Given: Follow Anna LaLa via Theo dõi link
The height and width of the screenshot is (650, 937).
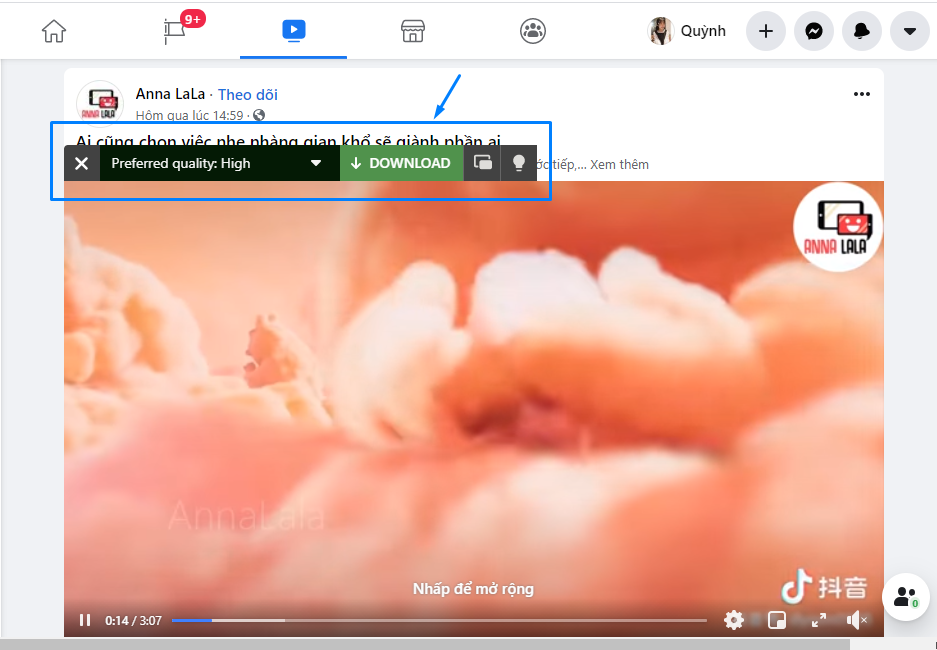Looking at the screenshot, I should (247, 93).
